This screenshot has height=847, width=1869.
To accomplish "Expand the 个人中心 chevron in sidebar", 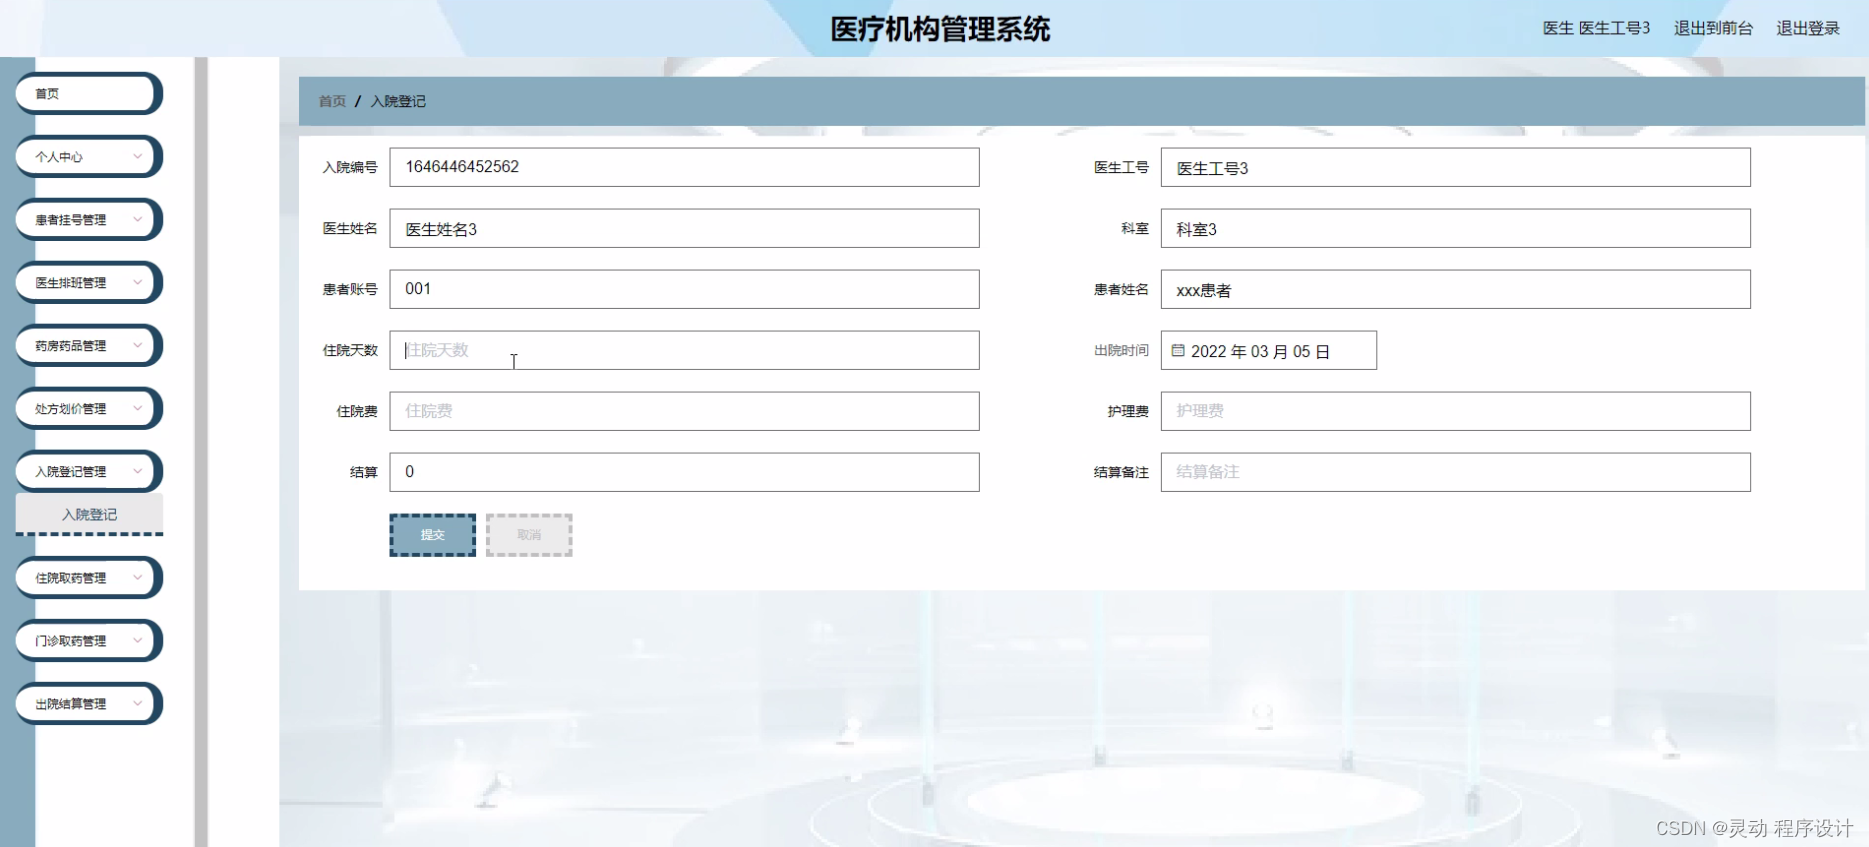I will coord(137,156).
